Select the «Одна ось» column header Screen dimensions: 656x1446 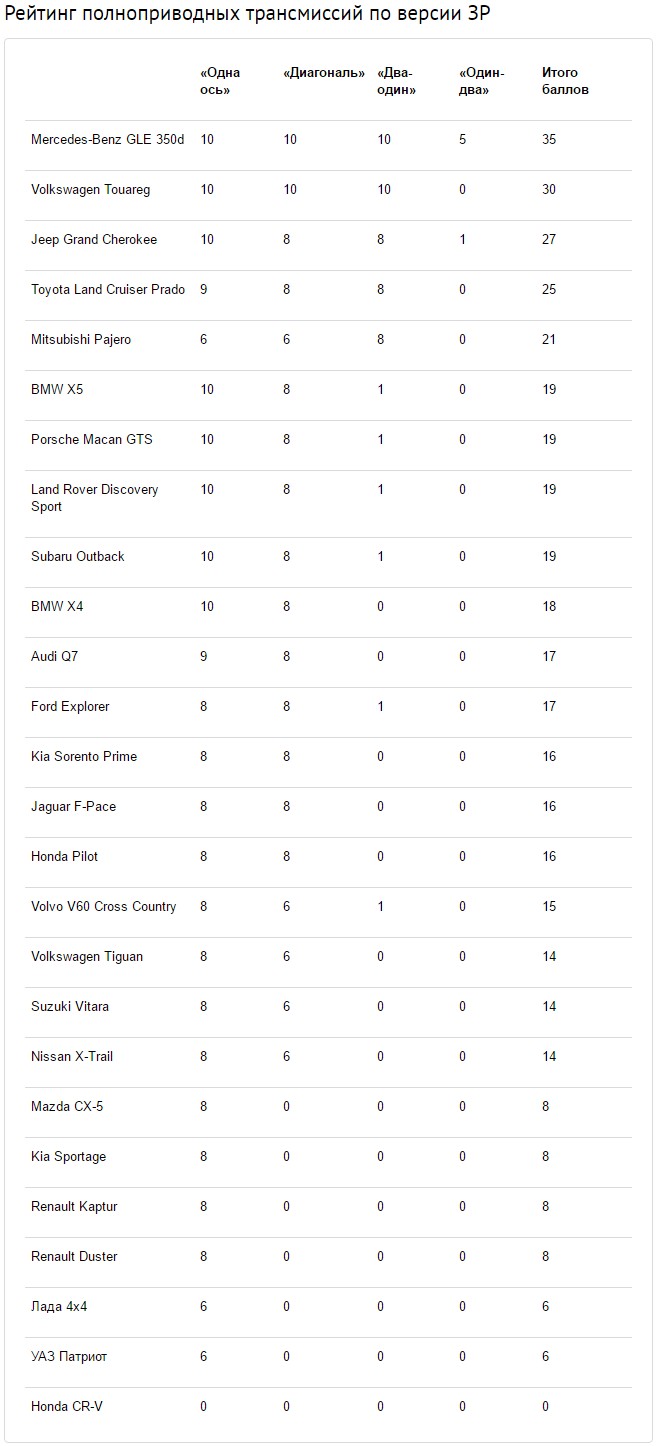pos(220,81)
